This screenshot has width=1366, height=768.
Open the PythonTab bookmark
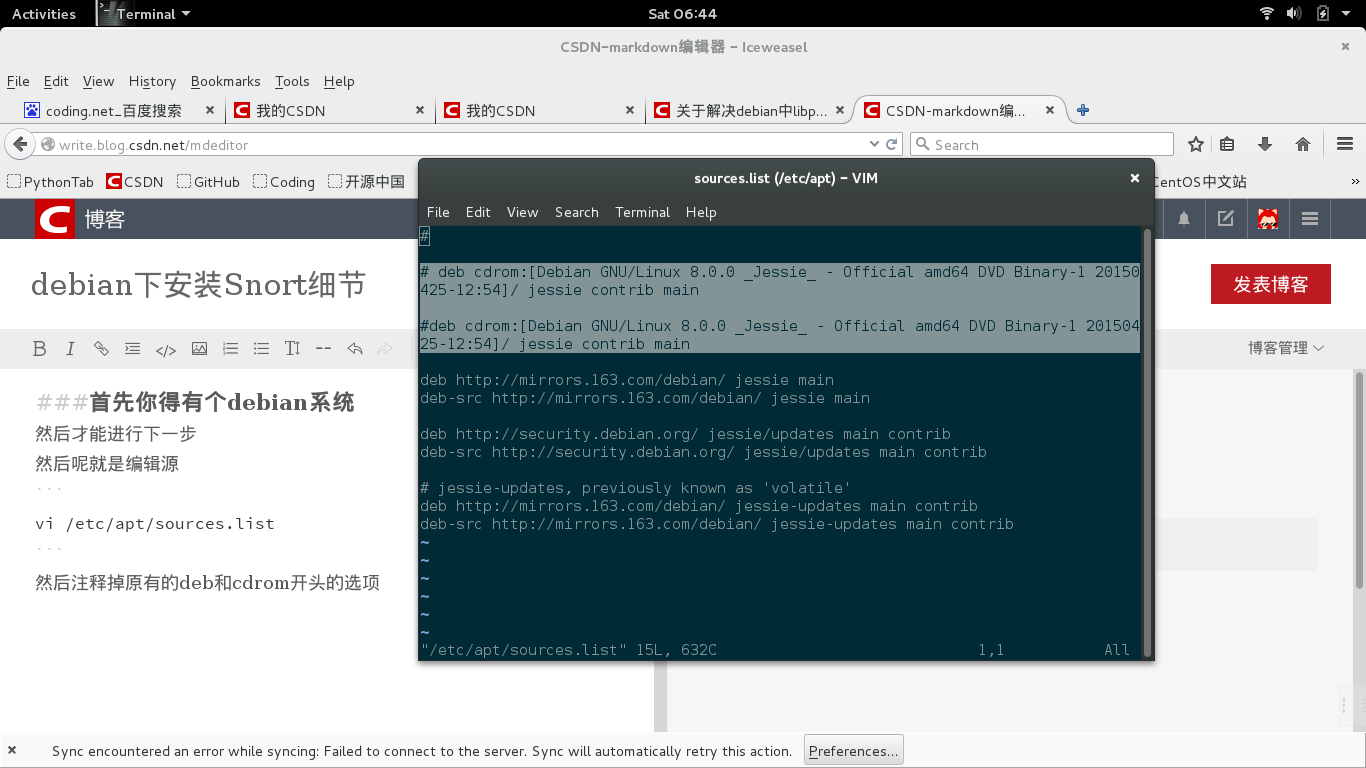[x=51, y=182]
